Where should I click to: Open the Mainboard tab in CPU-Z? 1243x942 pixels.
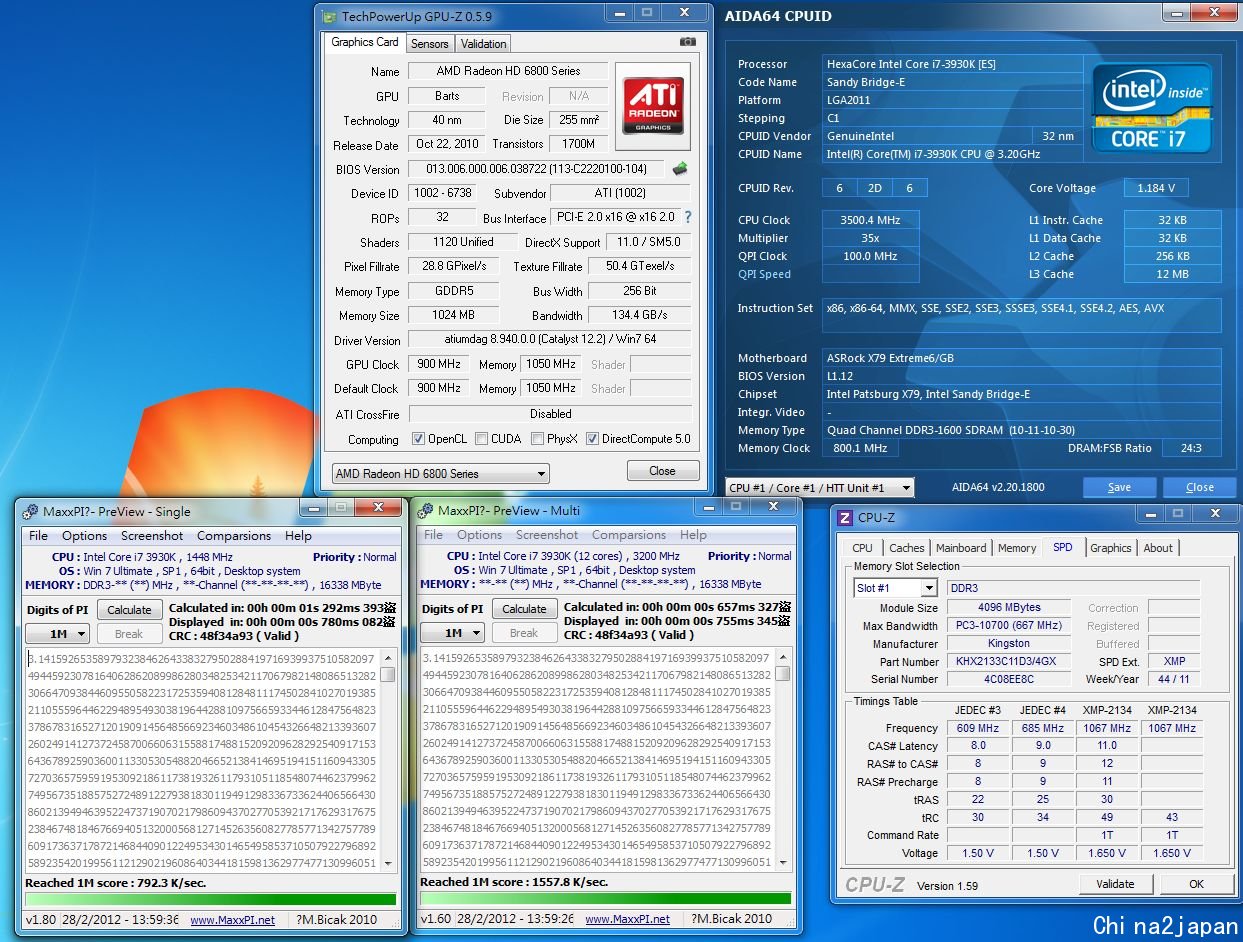tap(961, 548)
